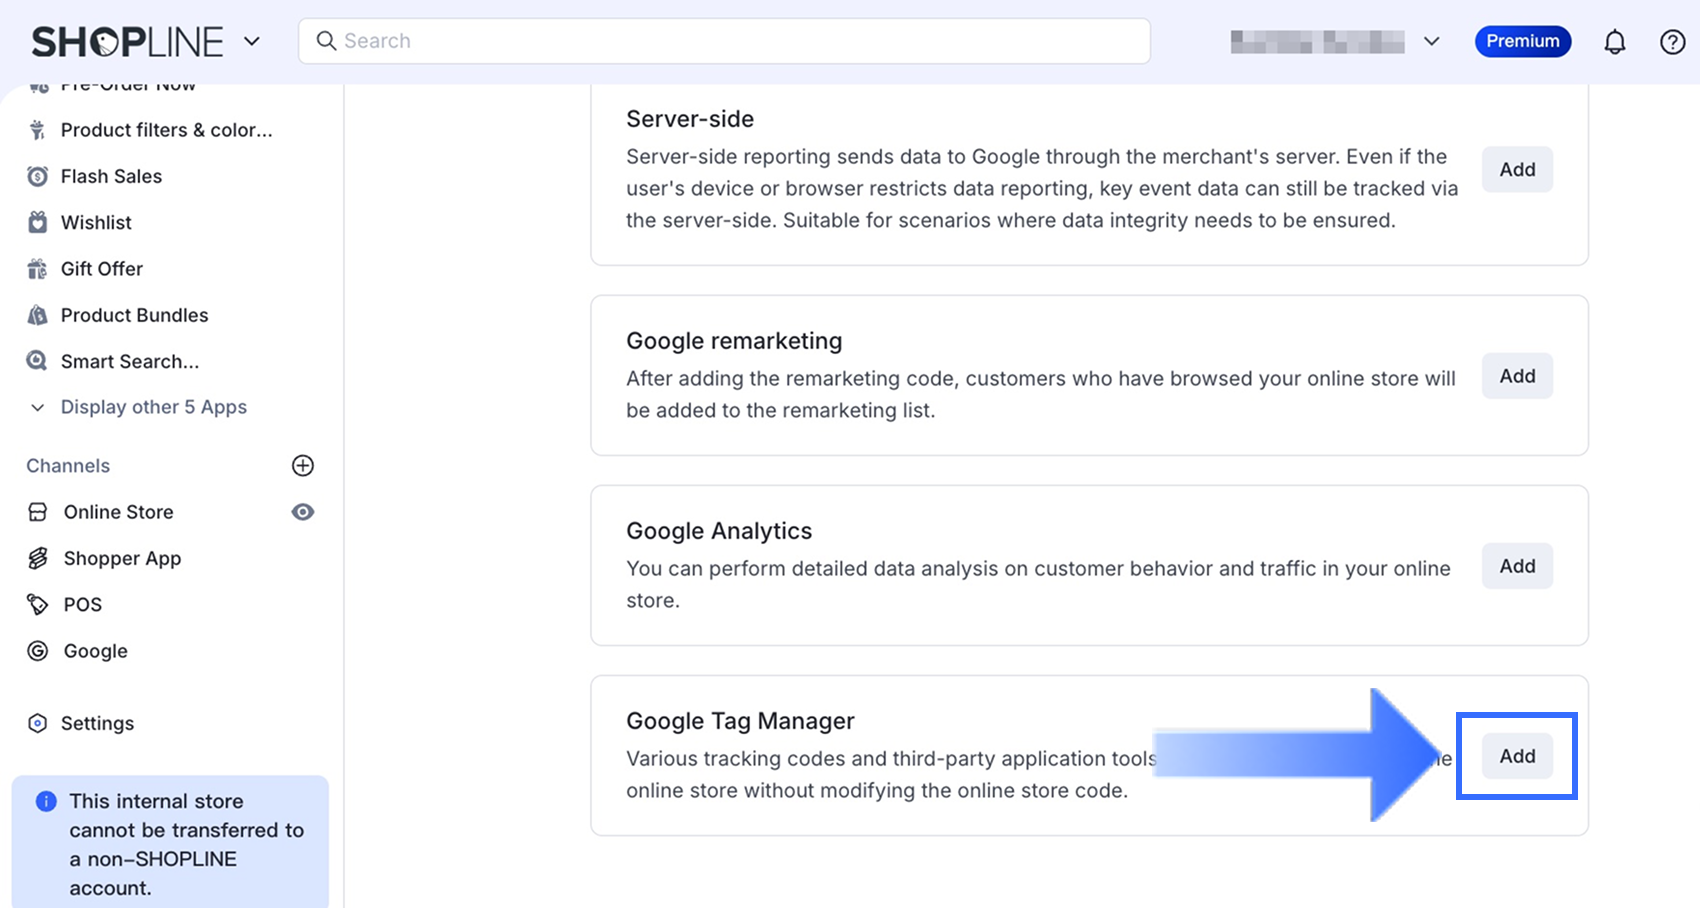Expand Display other 5 Apps
1700x908 pixels.
(153, 407)
